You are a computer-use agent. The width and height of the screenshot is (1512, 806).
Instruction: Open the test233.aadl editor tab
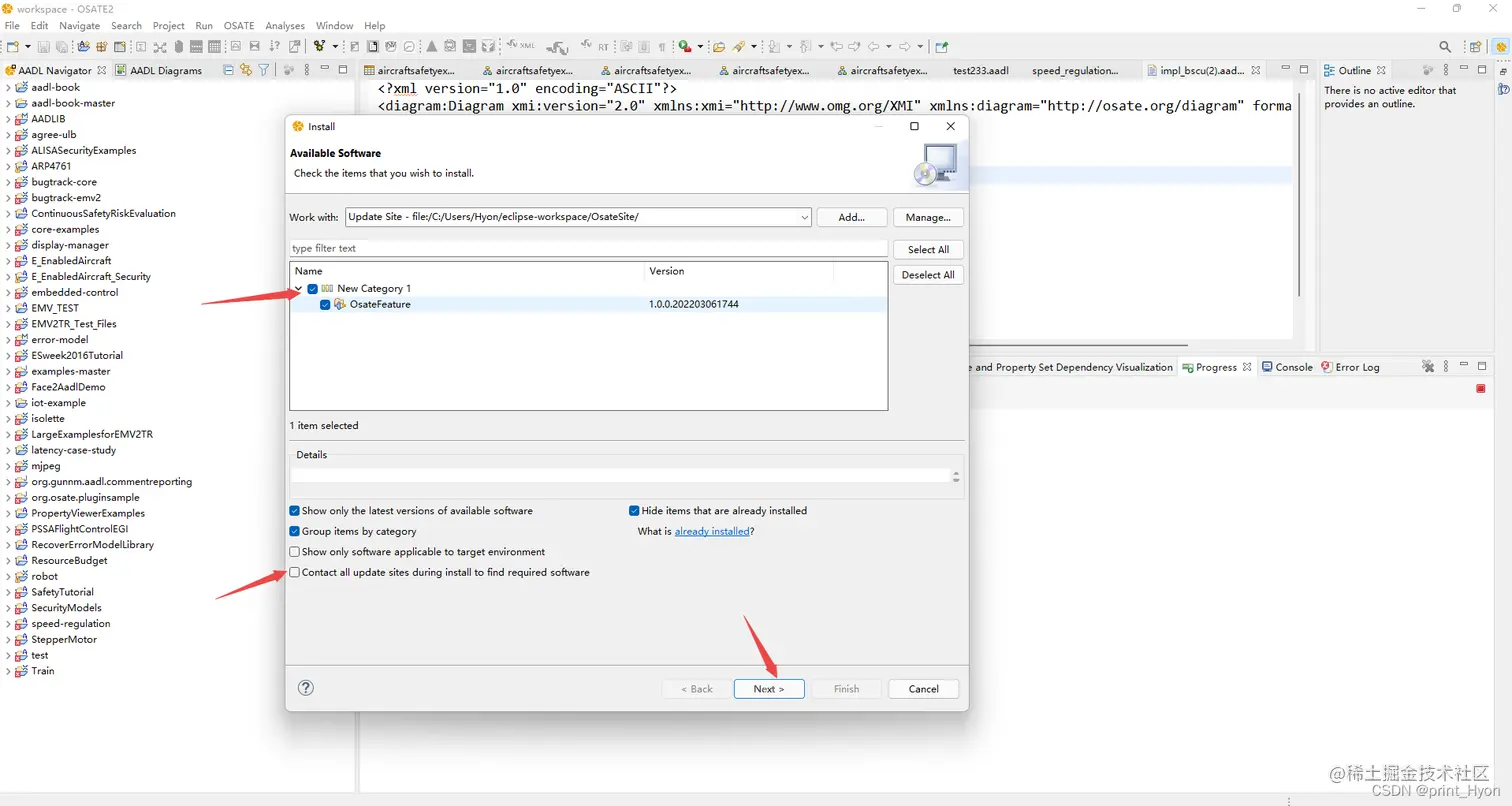[981, 71]
